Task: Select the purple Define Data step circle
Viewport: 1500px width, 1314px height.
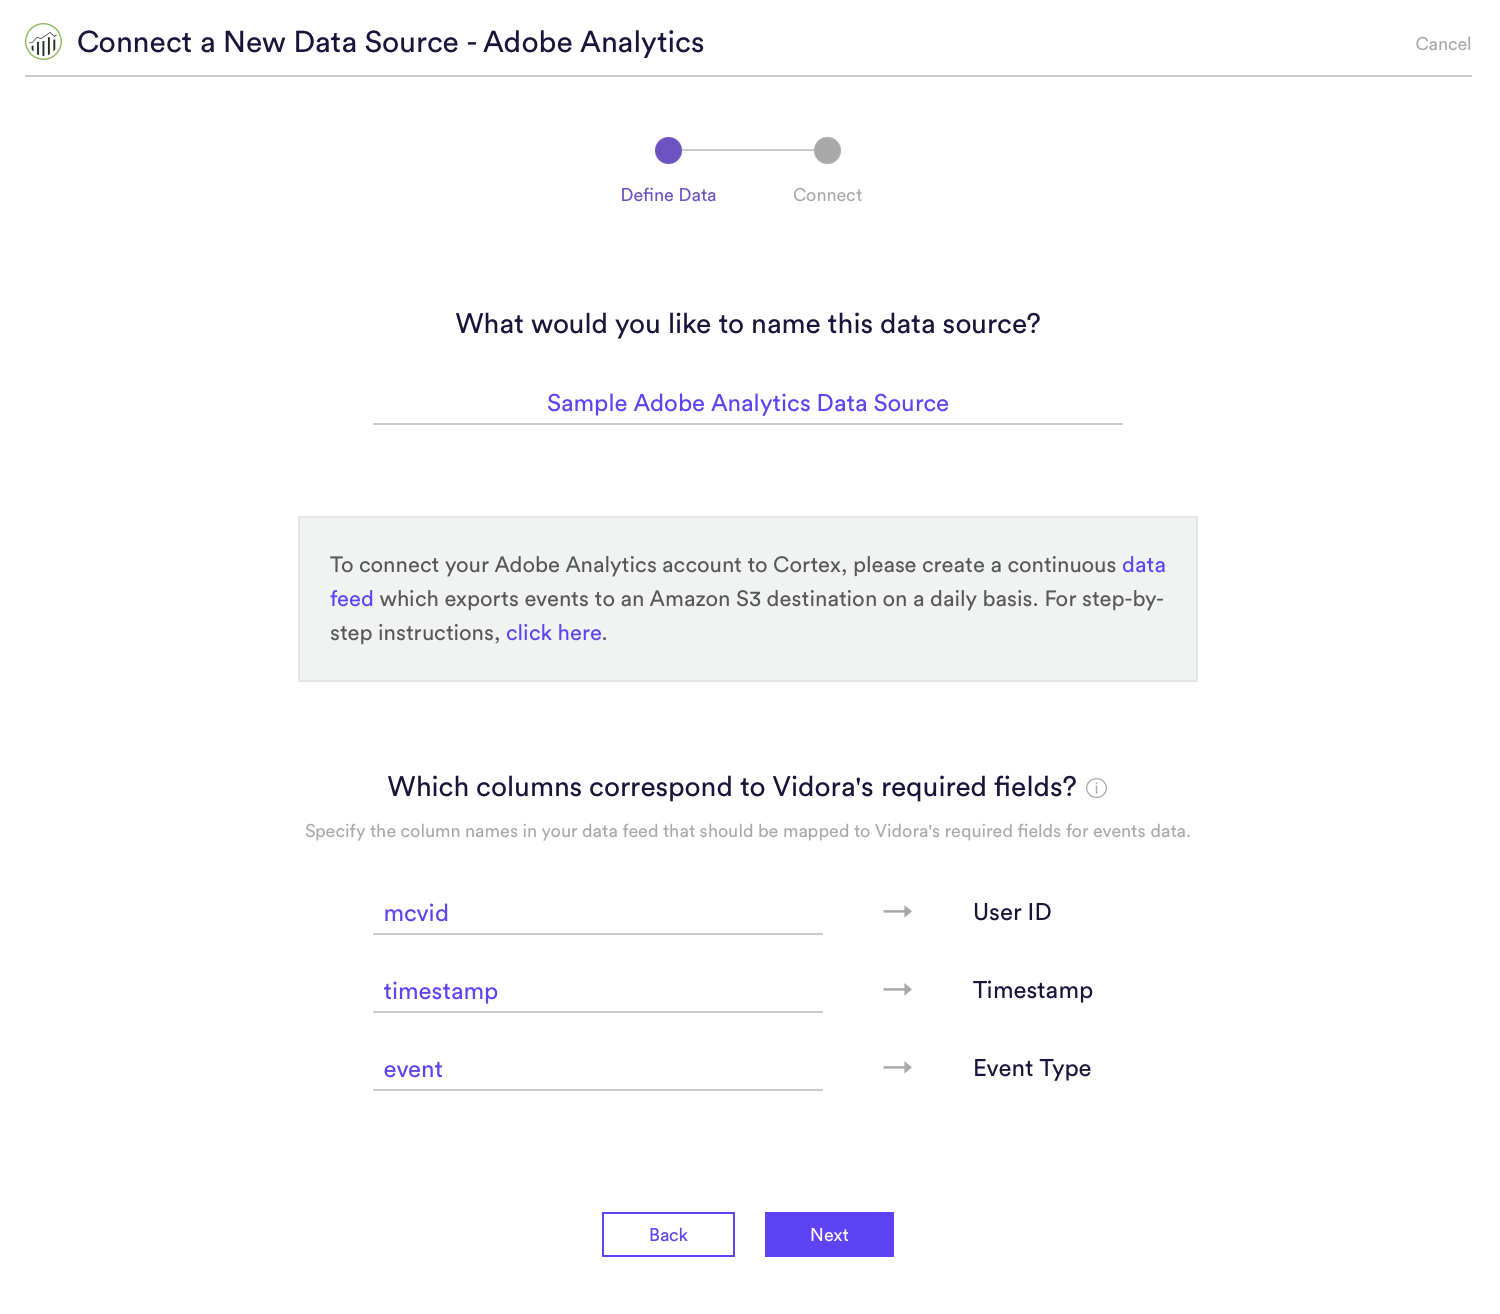Action: point(668,150)
